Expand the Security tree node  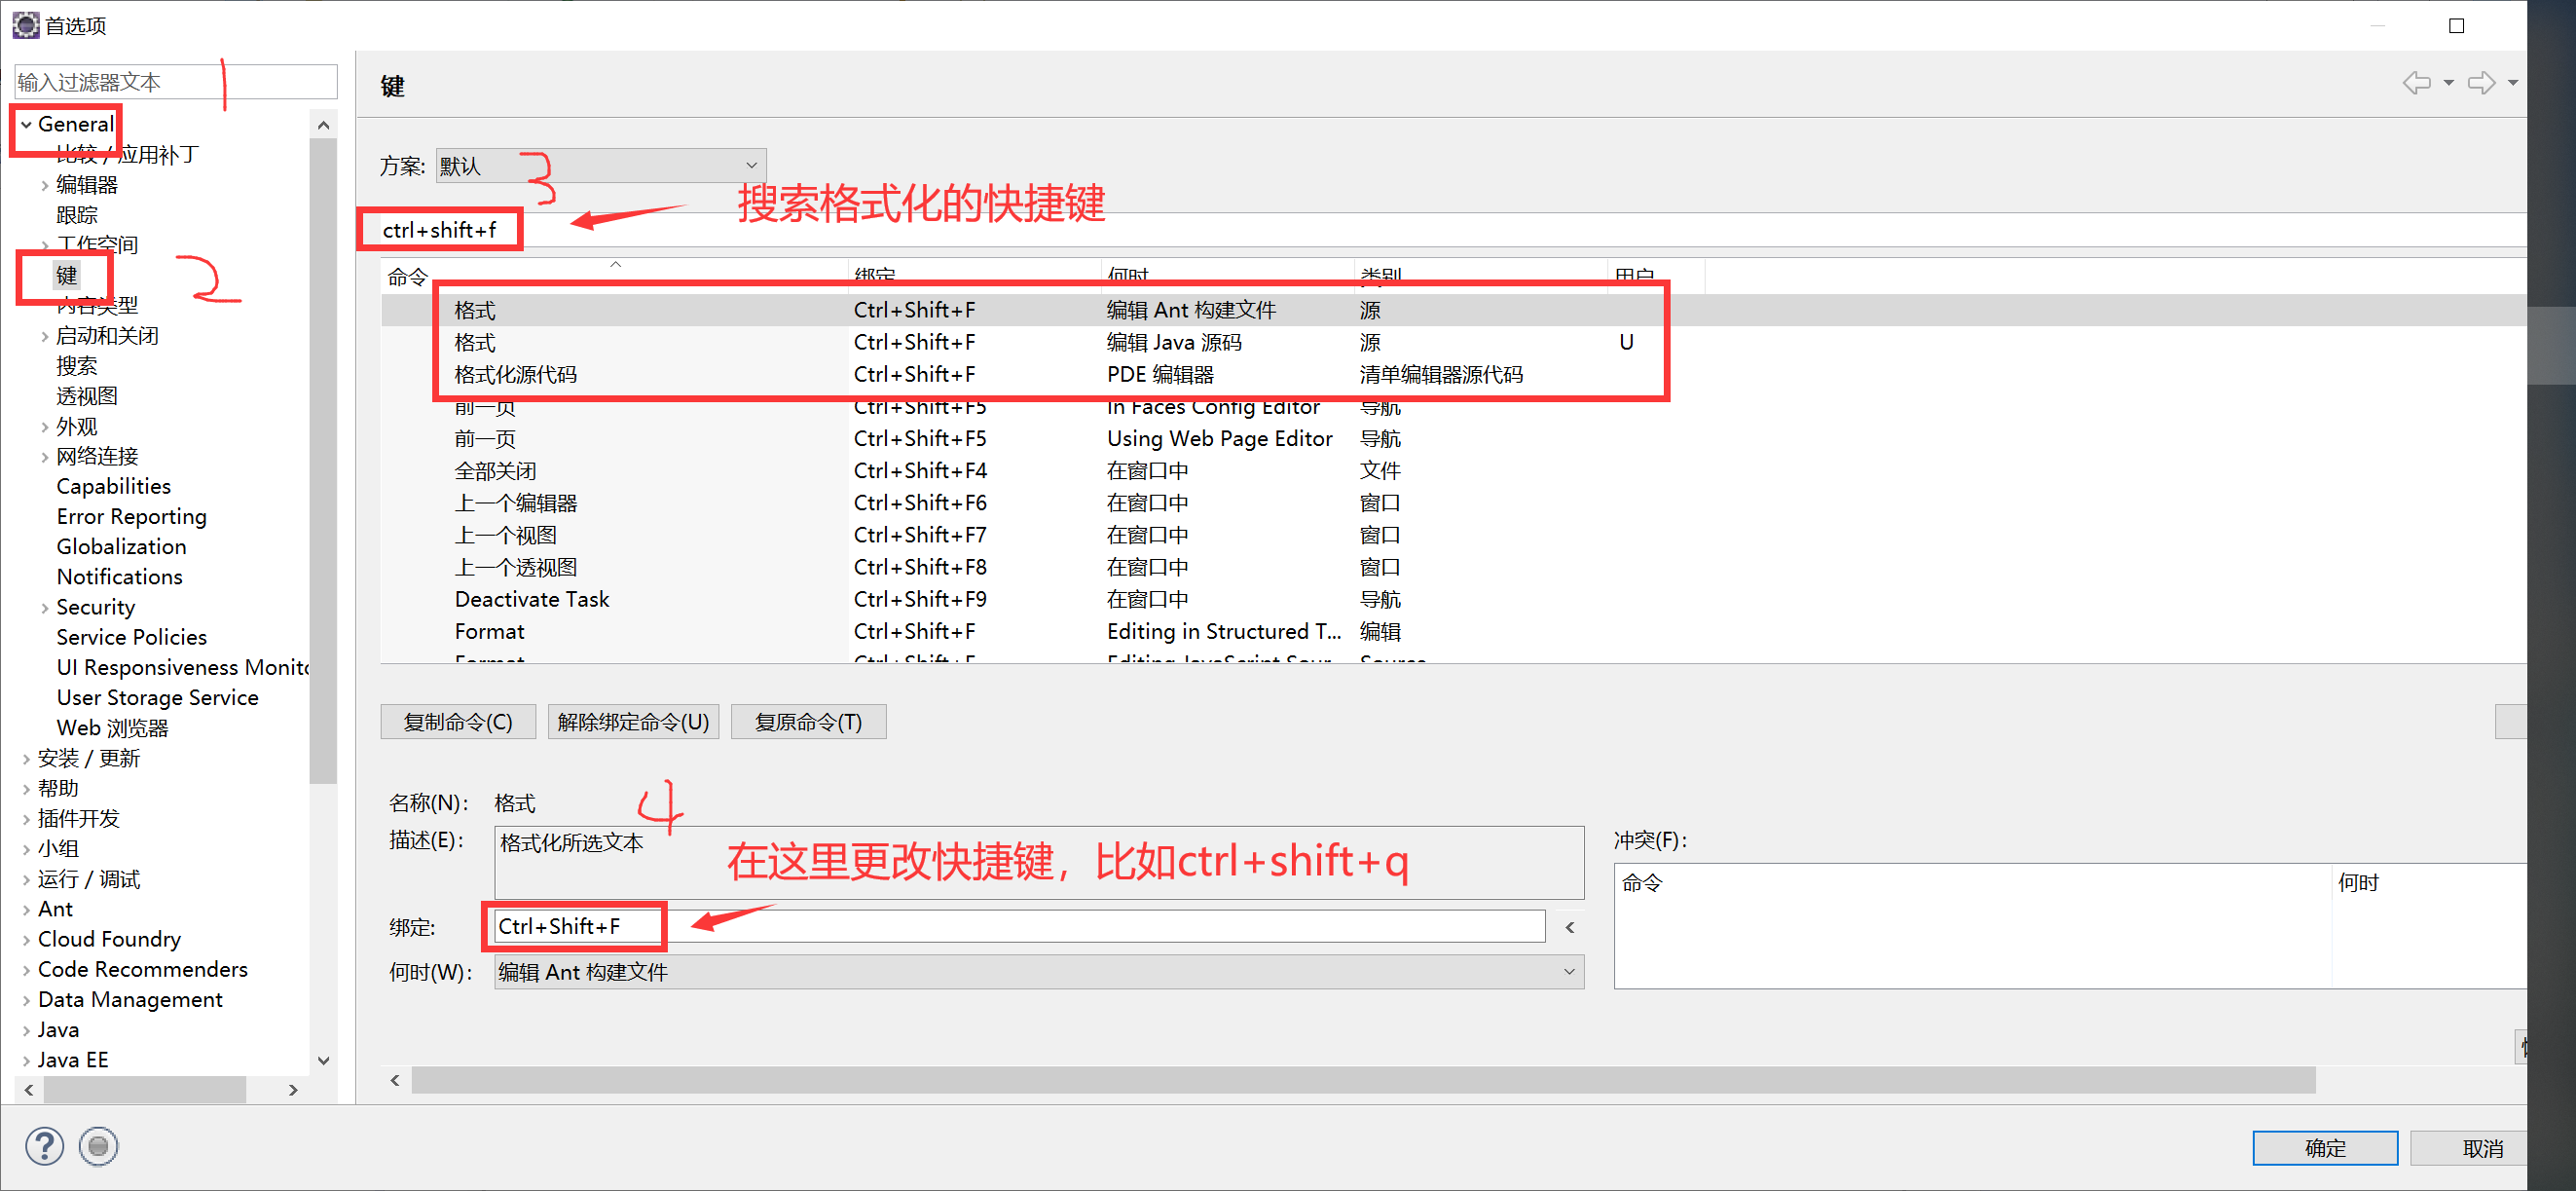coord(44,608)
